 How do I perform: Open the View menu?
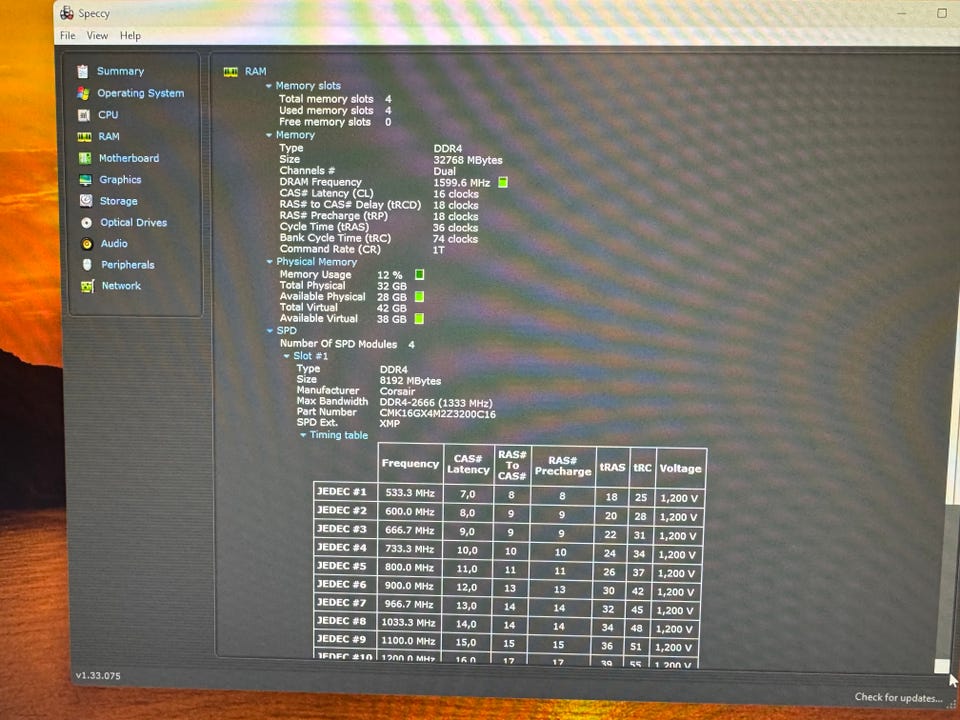pos(97,36)
